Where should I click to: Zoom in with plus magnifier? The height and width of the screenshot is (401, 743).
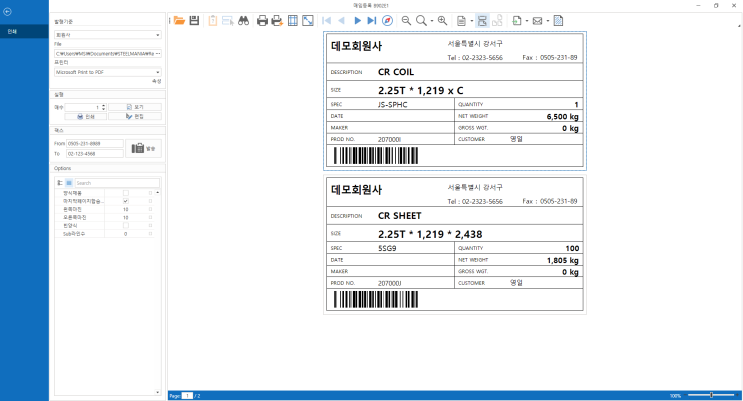(442, 20)
